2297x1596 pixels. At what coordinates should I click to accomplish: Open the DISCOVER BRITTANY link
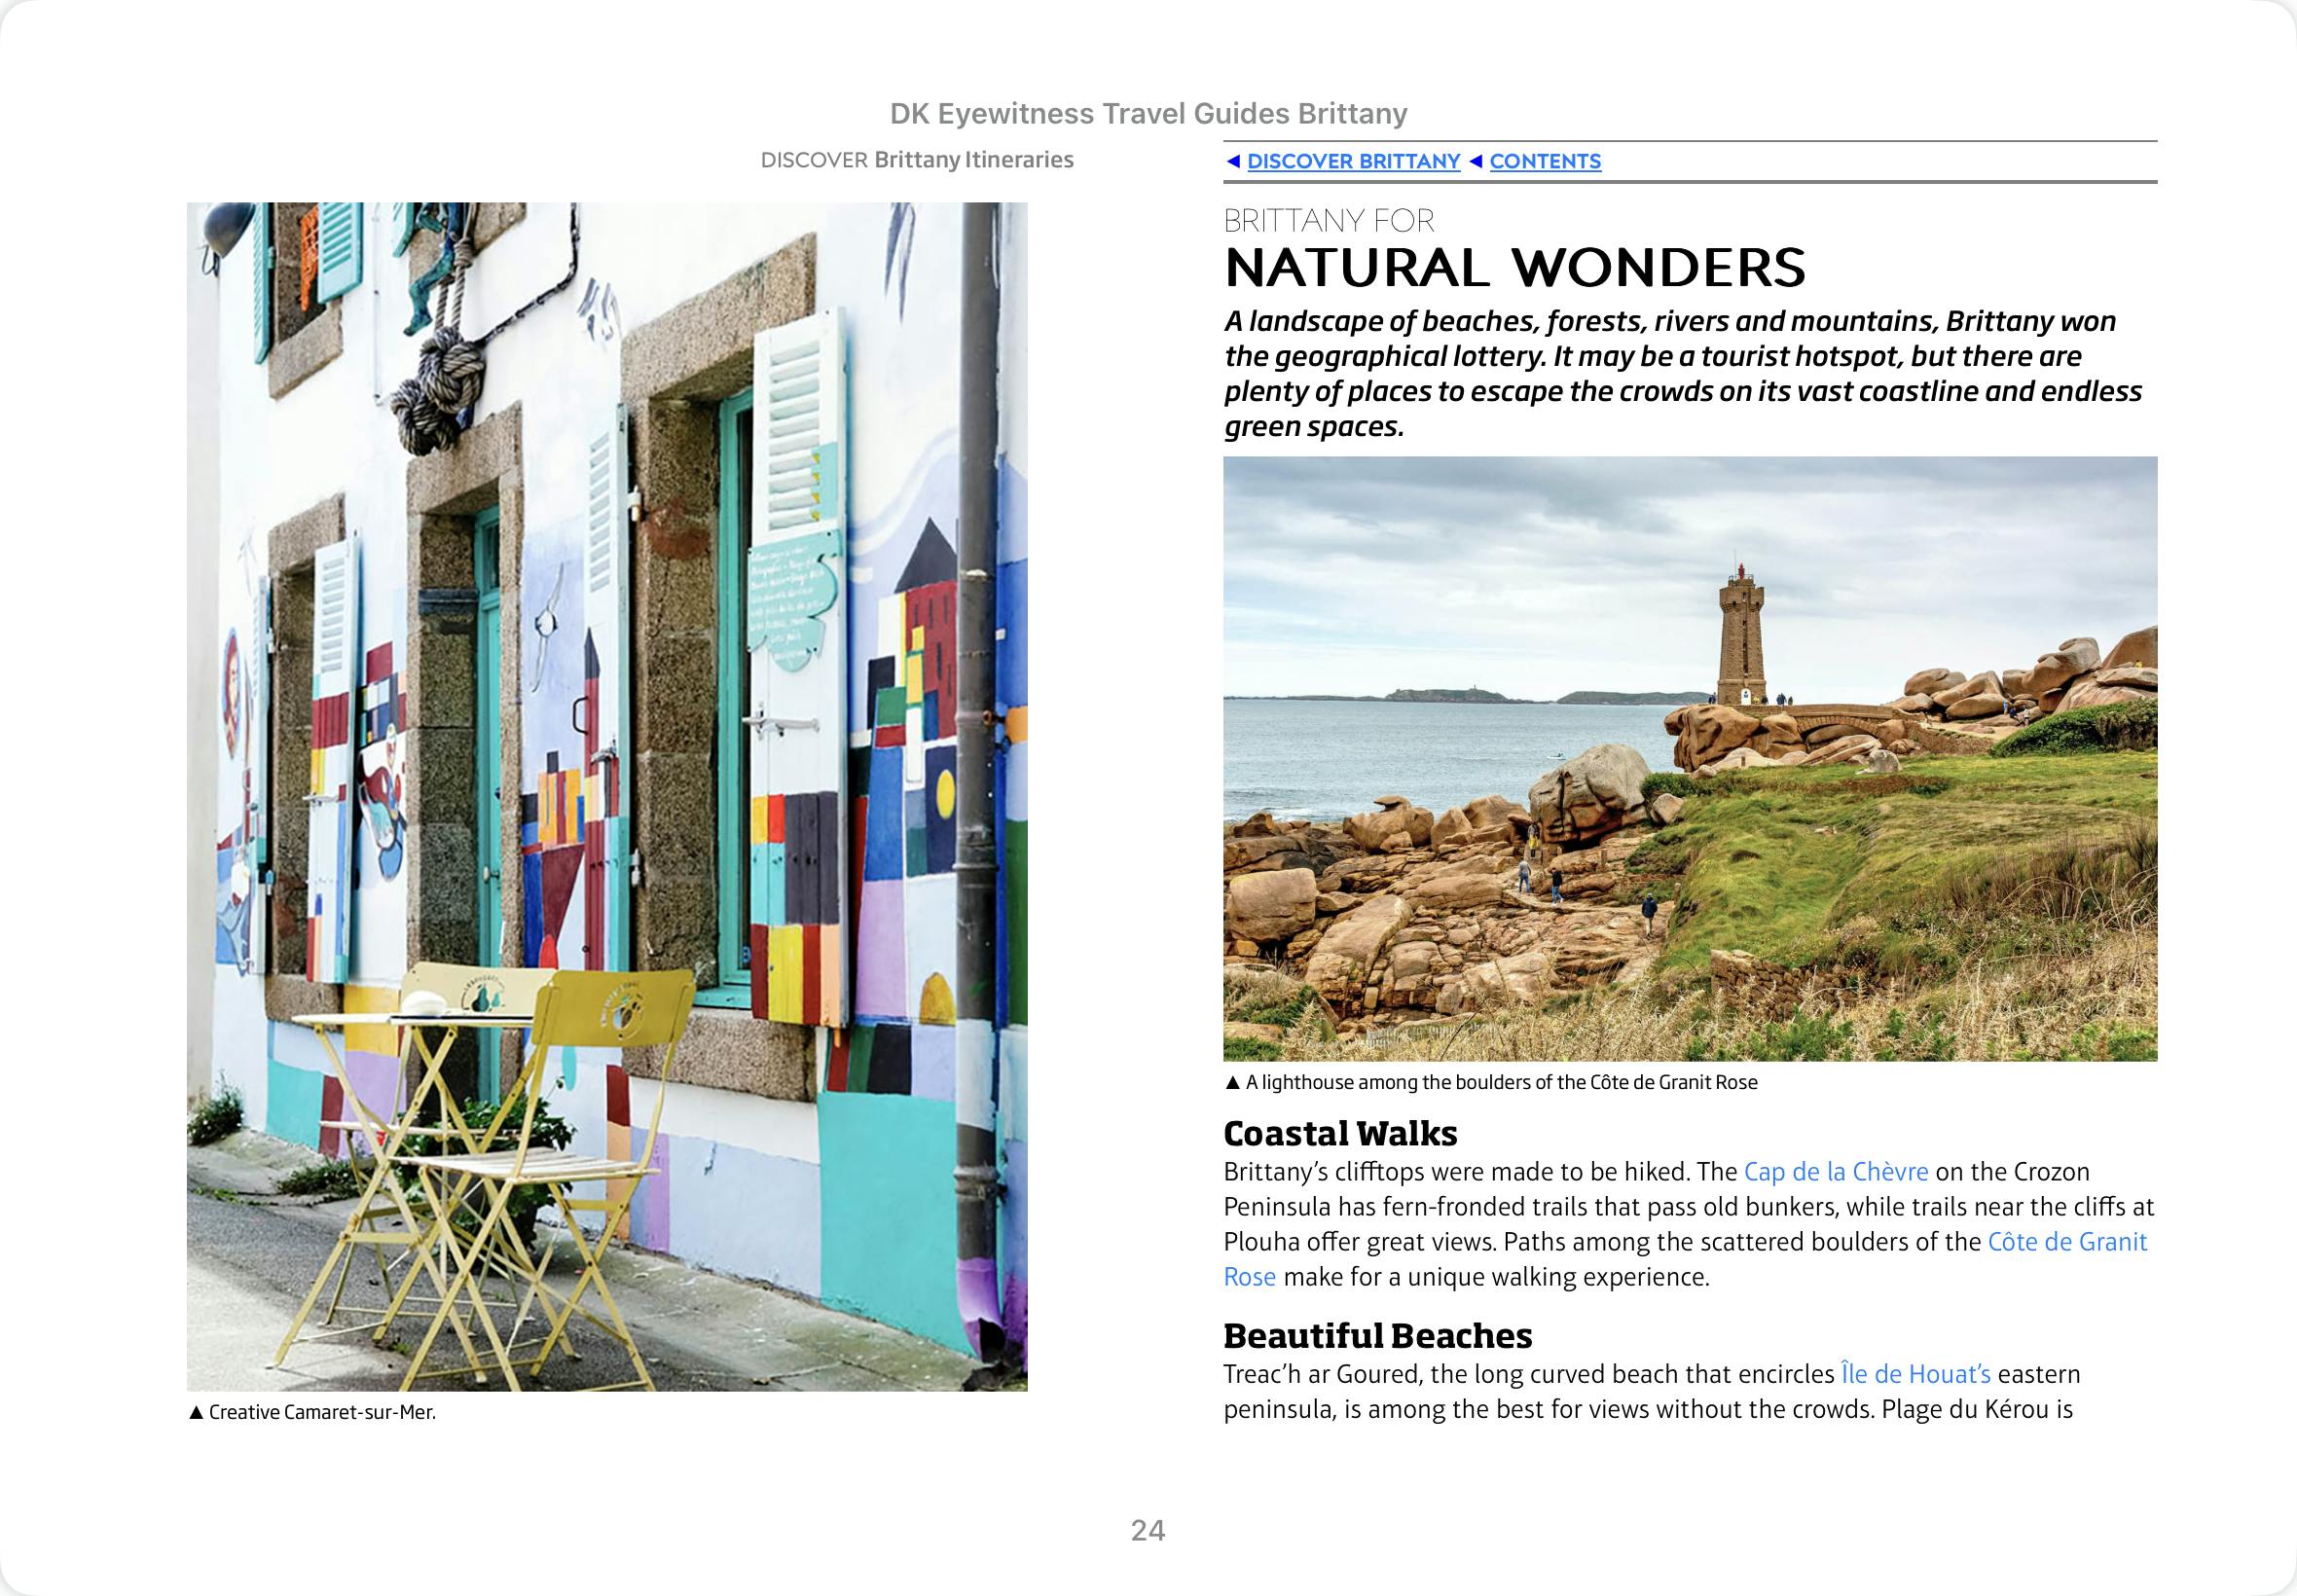click(x=1353, y=161)
